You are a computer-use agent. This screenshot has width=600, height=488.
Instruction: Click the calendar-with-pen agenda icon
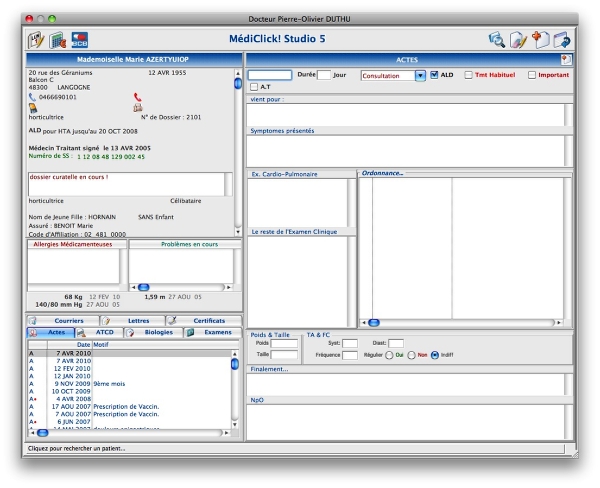coord(36,40)
